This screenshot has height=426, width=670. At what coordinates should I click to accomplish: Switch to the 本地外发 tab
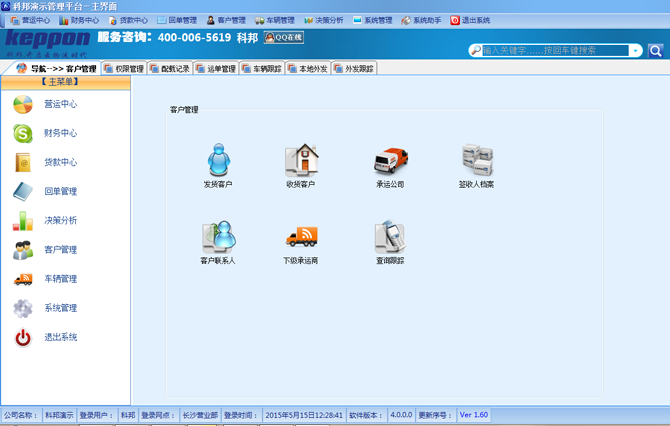[x=308, y=69]
